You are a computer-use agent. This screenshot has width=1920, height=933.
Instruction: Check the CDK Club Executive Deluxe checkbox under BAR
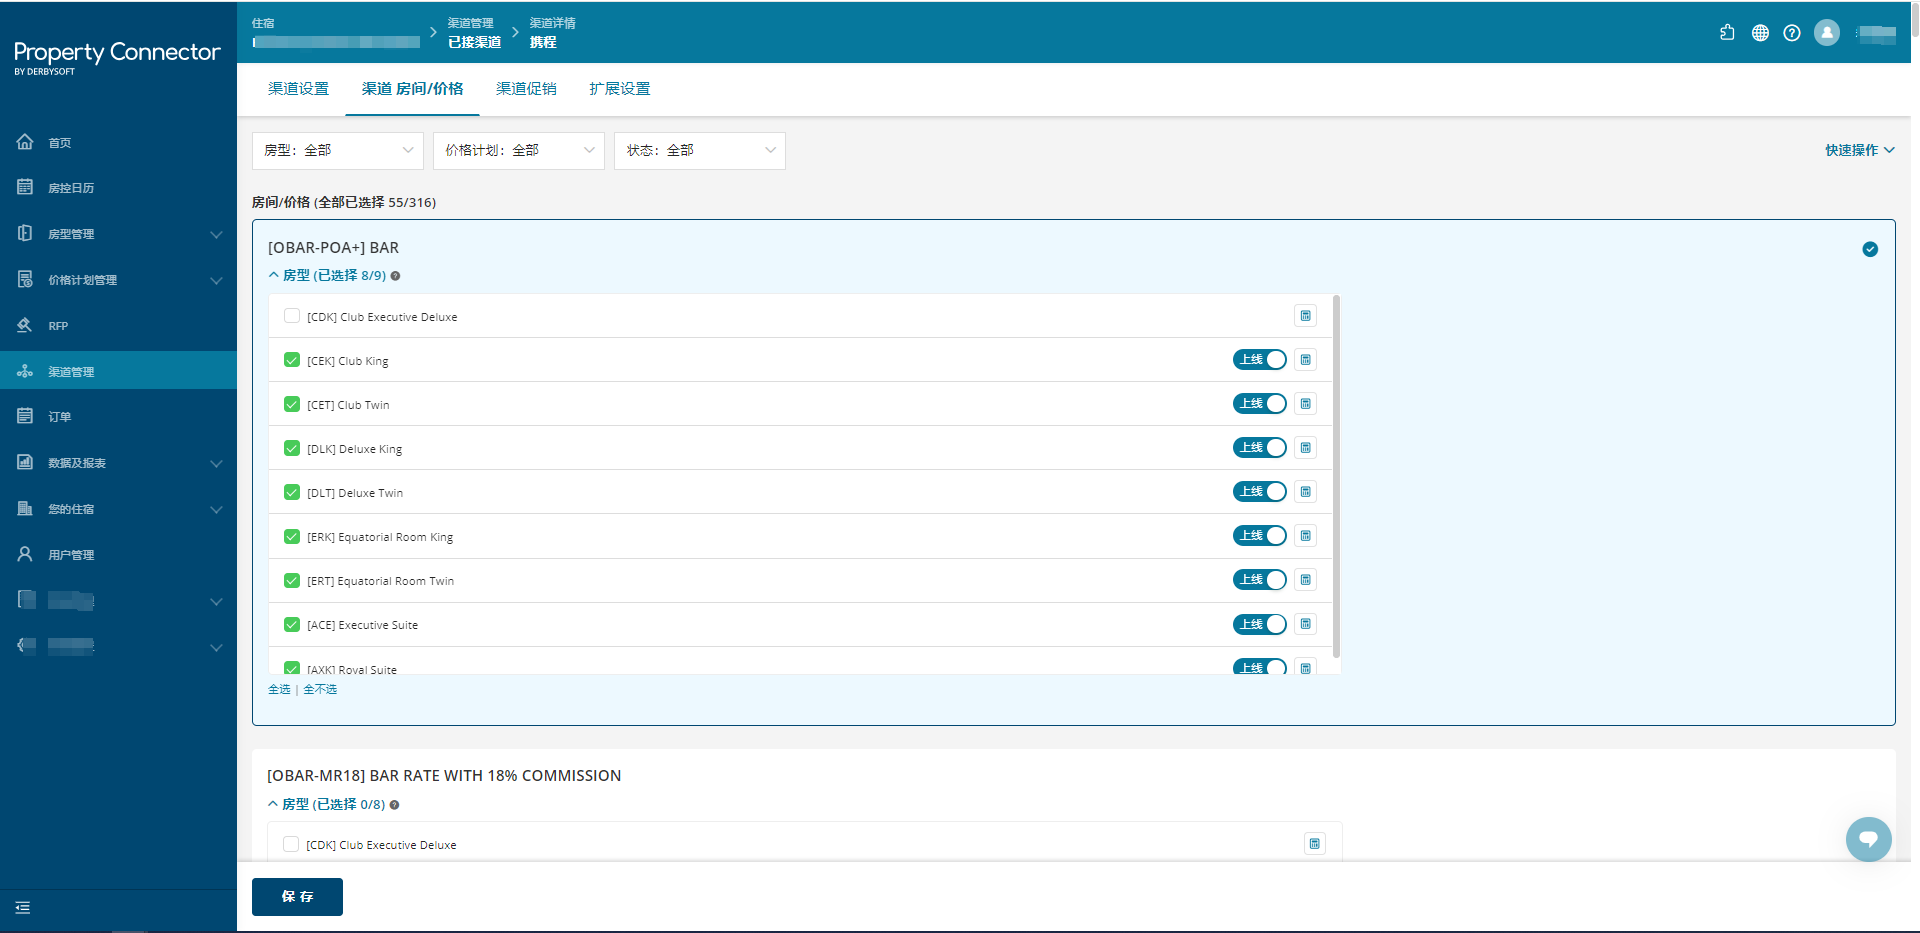pyautogui.click(x=292, y=316)
